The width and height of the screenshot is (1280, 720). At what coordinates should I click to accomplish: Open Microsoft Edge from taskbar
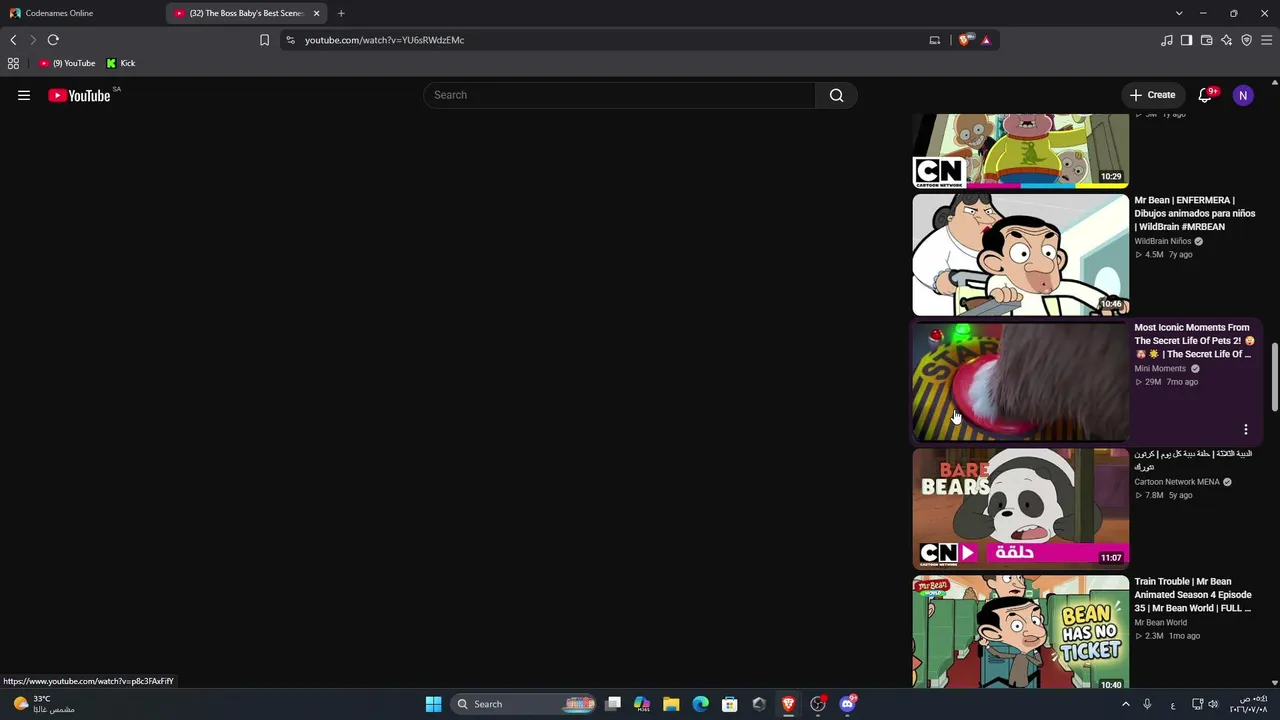(x=700, y=704)
